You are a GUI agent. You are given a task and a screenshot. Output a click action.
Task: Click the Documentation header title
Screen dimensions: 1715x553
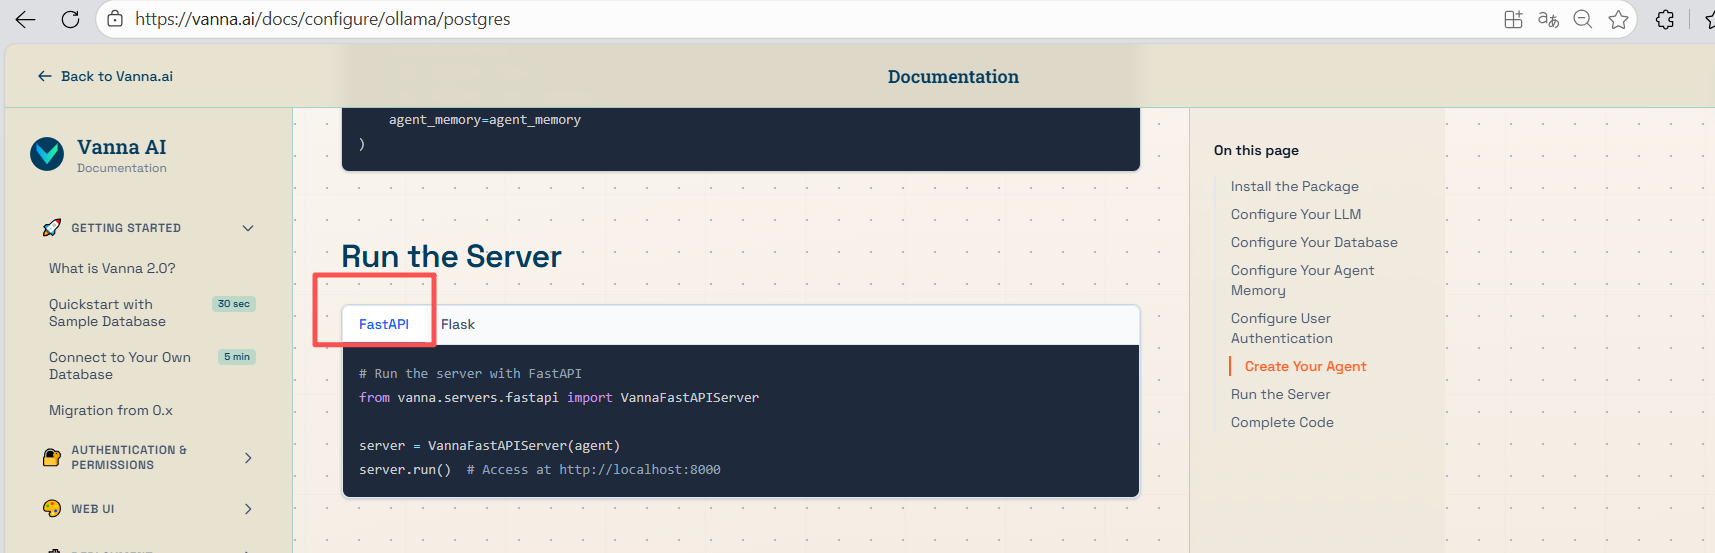click(953, 77)
